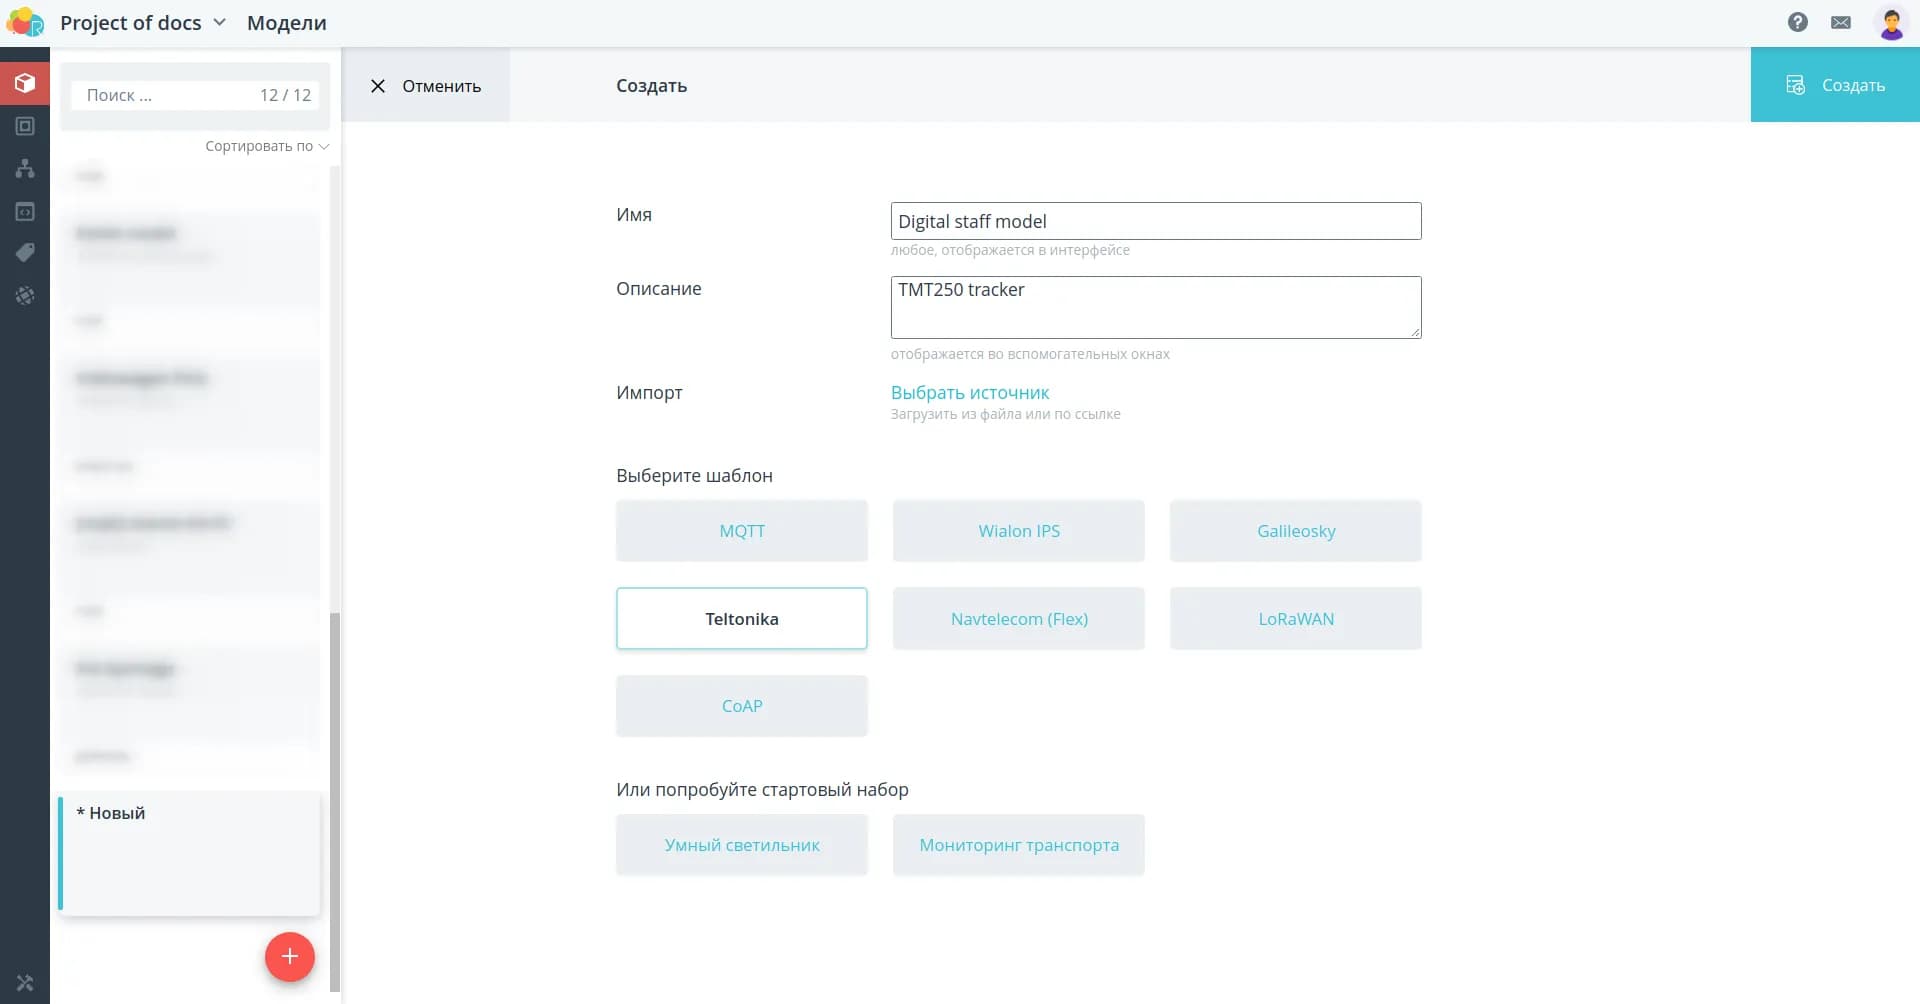Screen dimensions: 1920x1004
Task: Open the mail envelope icon
Action: (1840, 22)
